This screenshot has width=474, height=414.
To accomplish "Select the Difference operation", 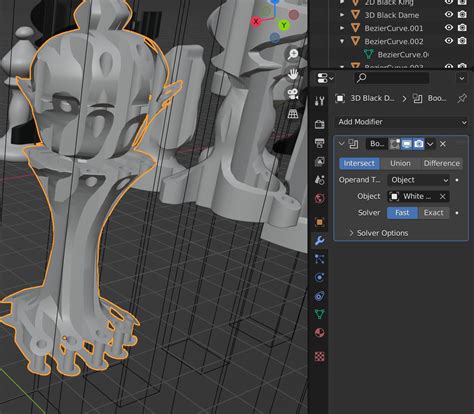I will (442, 163).
